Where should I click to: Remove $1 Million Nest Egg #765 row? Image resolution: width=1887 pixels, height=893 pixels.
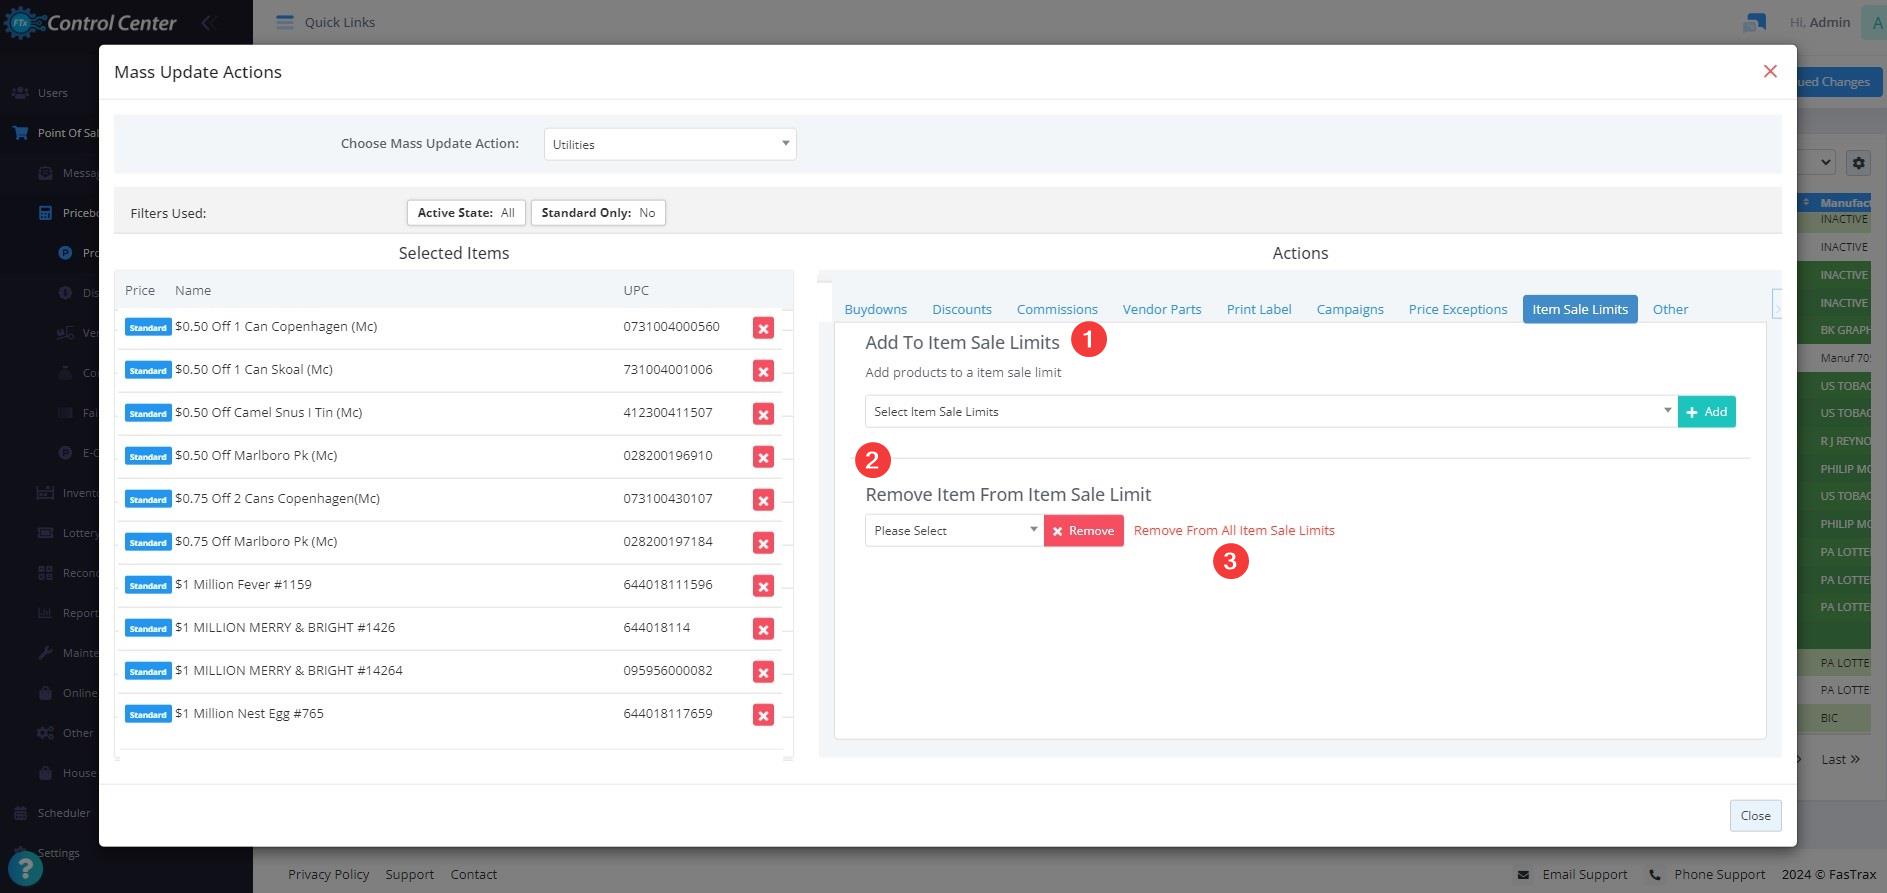tap(763, 715)
